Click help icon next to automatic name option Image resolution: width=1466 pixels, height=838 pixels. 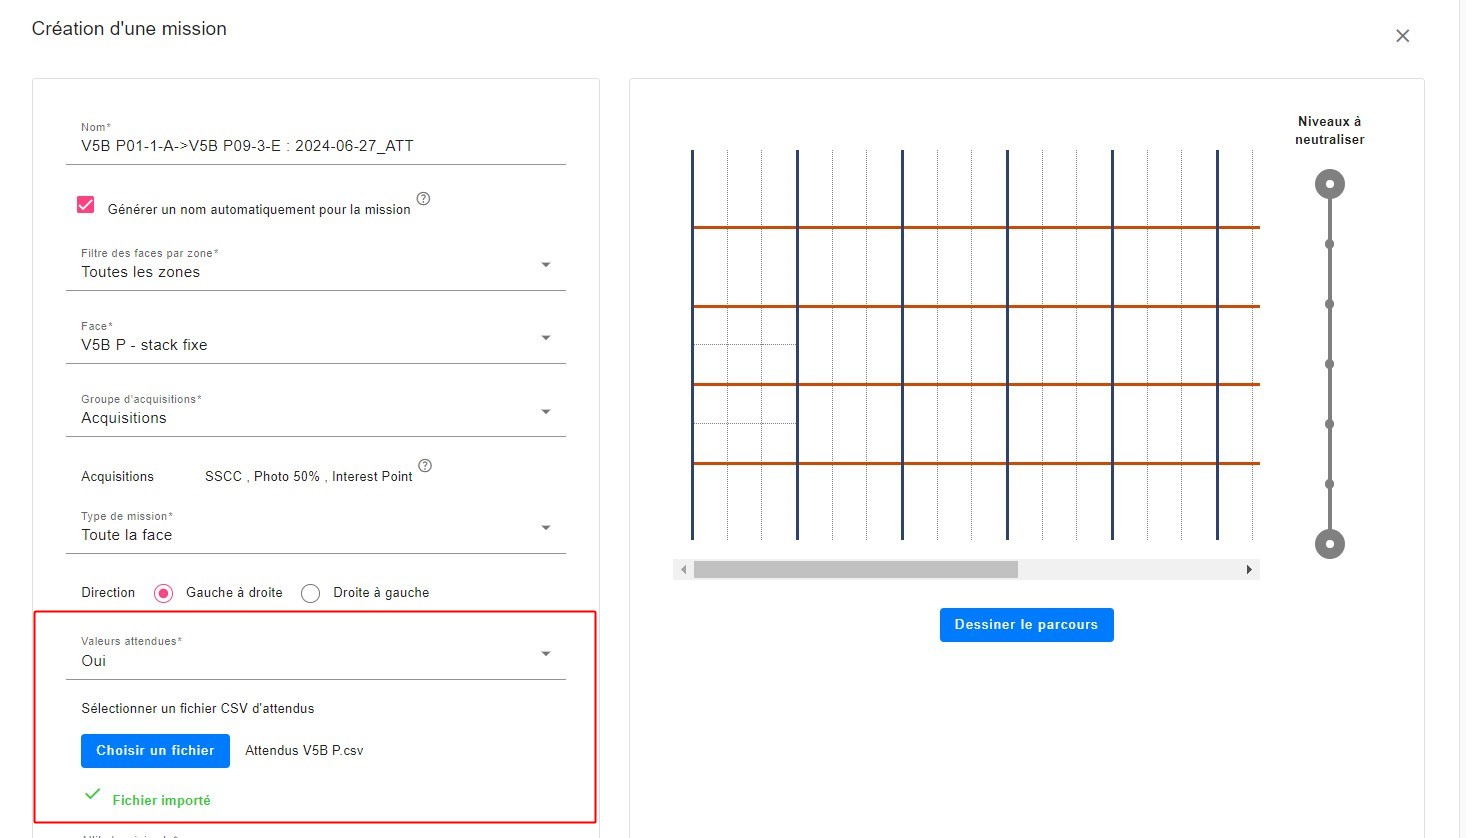pos(424,199)
